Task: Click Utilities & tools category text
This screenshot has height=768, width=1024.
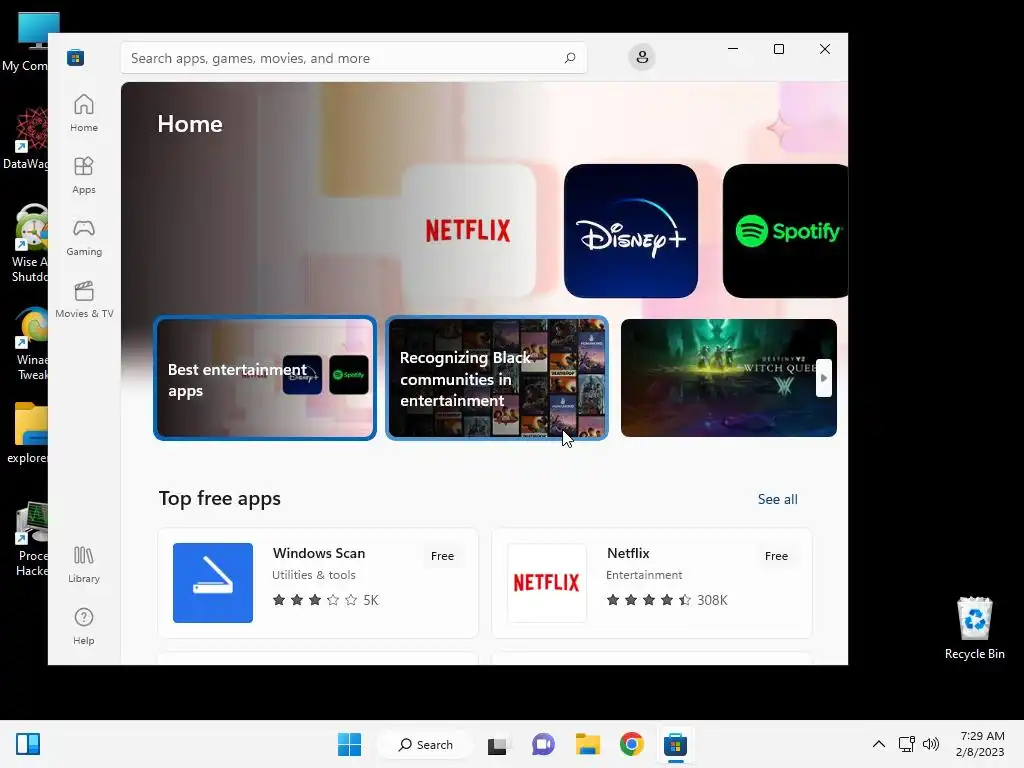Action: coord(313,575)
